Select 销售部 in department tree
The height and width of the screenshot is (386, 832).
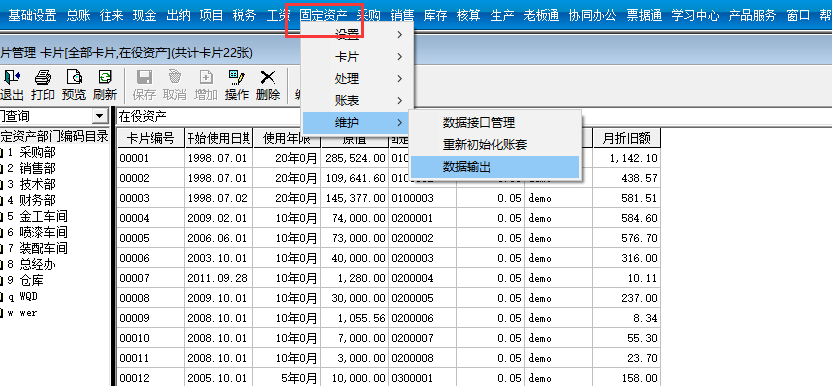coord(37,169)
